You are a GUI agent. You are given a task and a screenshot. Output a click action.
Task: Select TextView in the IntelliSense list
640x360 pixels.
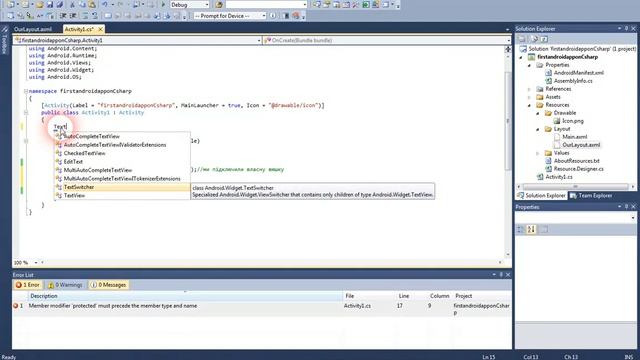pos(122,196)
